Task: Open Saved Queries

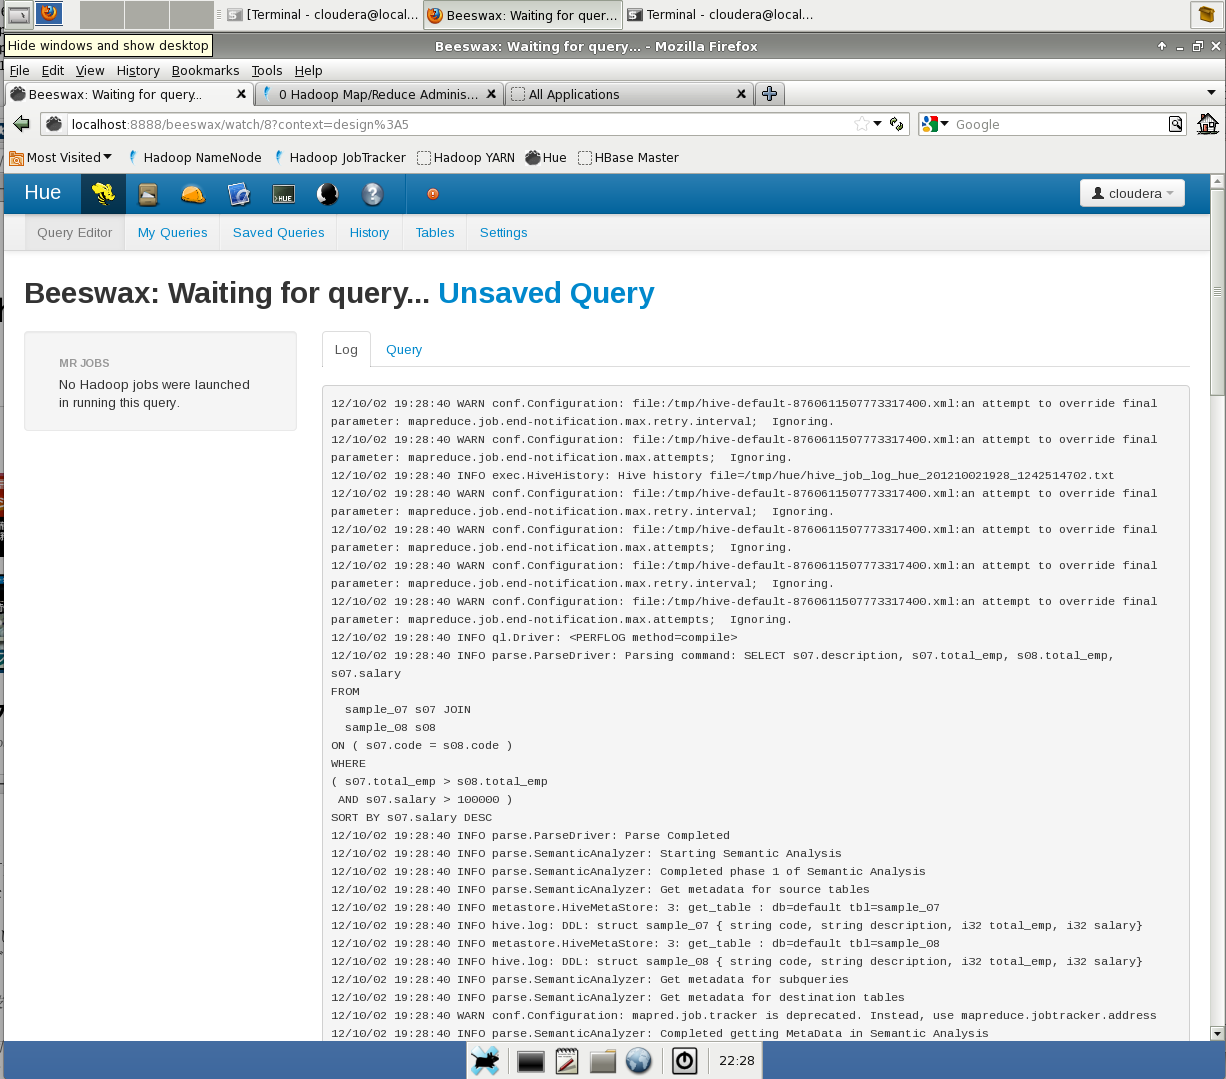Action: 279,232
